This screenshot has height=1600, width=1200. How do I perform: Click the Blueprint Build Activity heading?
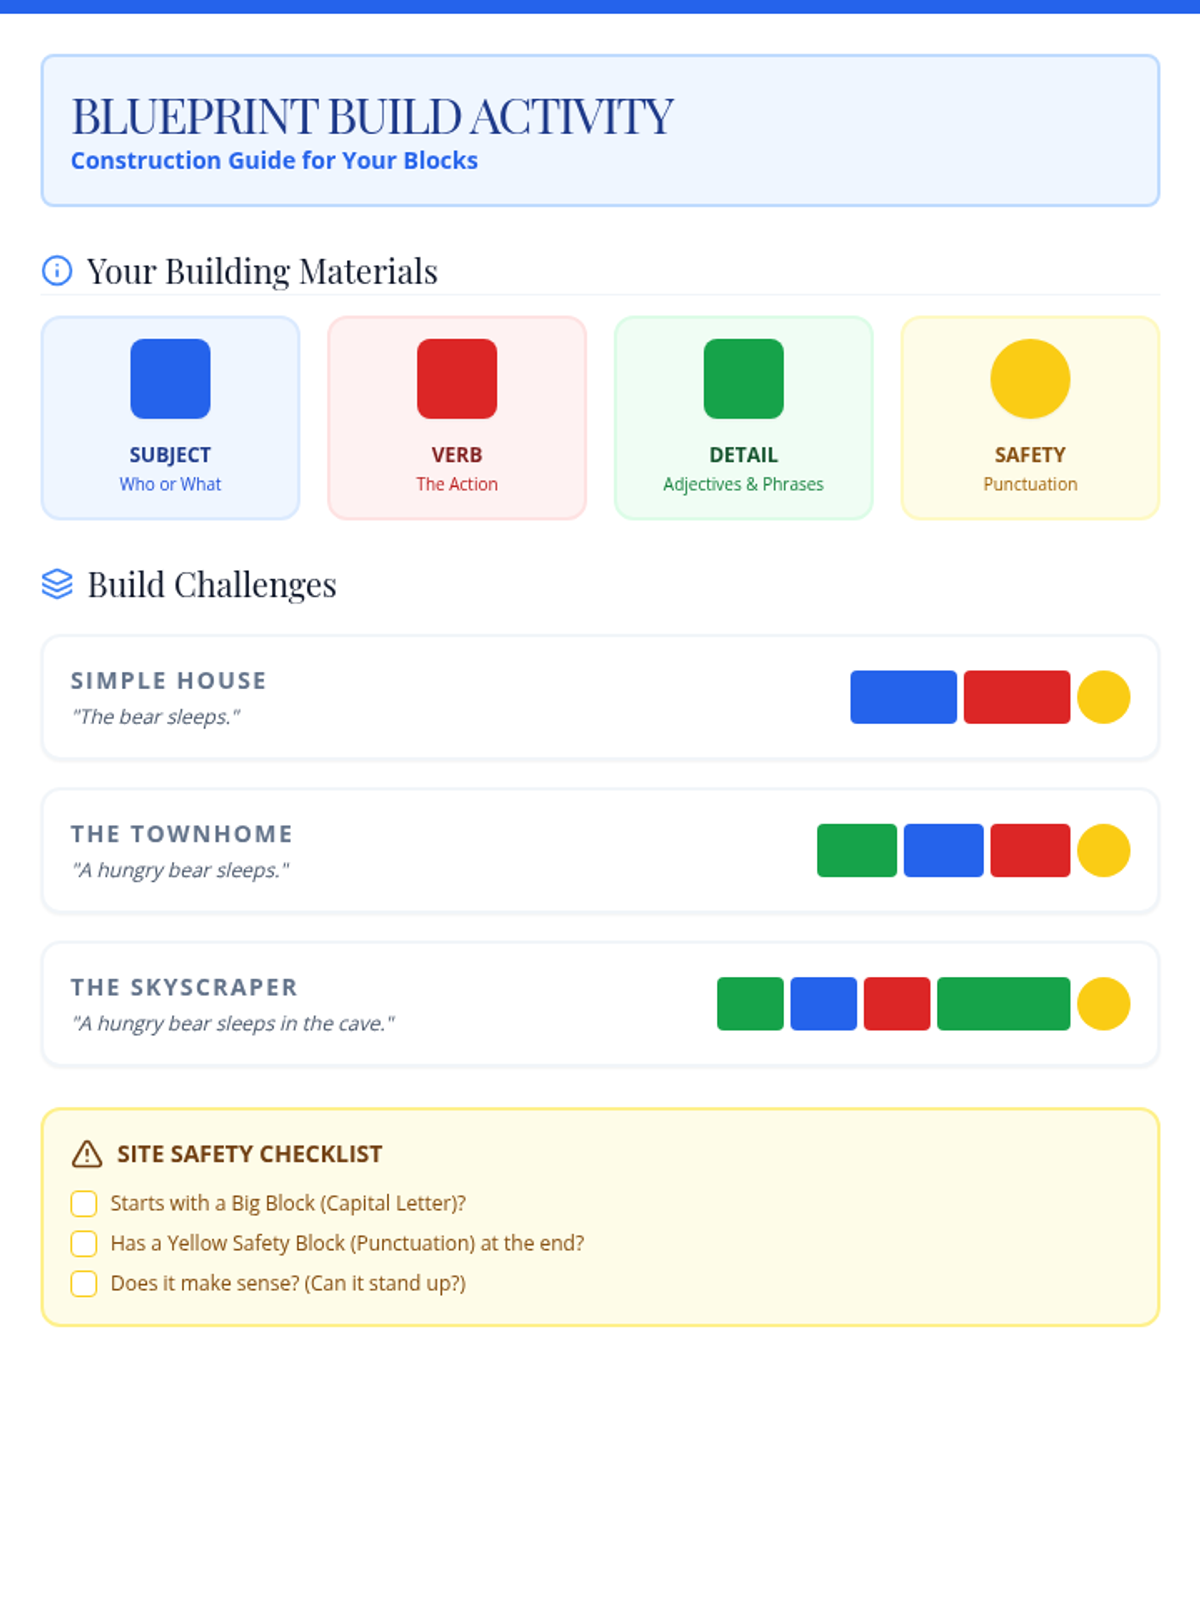(x=372, y=116)
